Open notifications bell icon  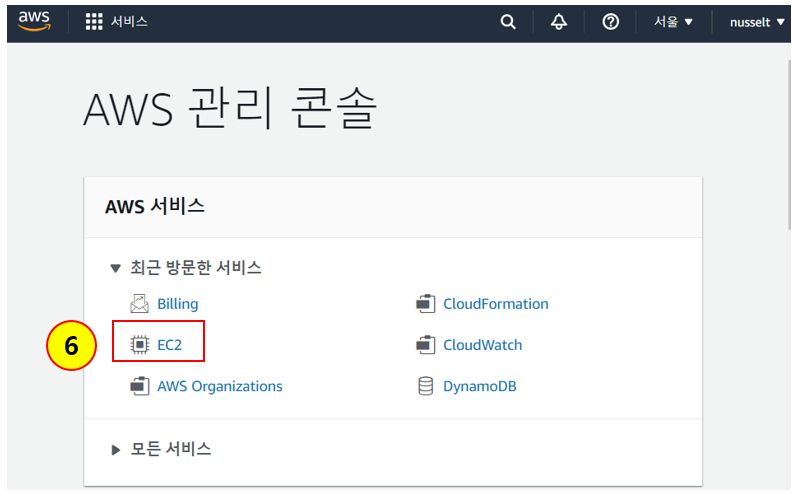pyautogui.click(x=559, y=22)
